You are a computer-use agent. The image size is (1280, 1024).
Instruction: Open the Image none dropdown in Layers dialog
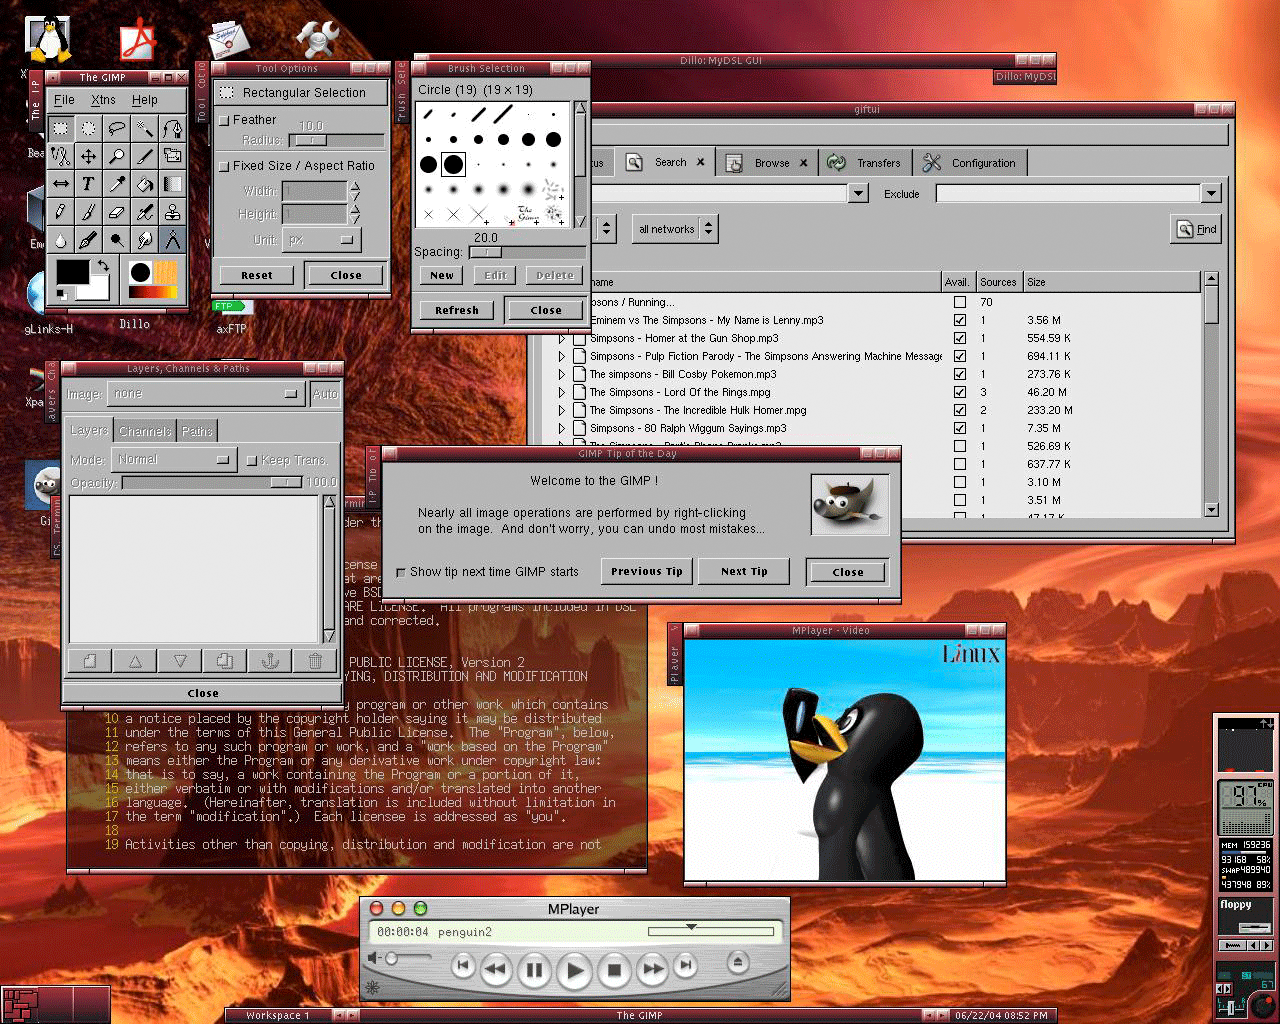205,394
